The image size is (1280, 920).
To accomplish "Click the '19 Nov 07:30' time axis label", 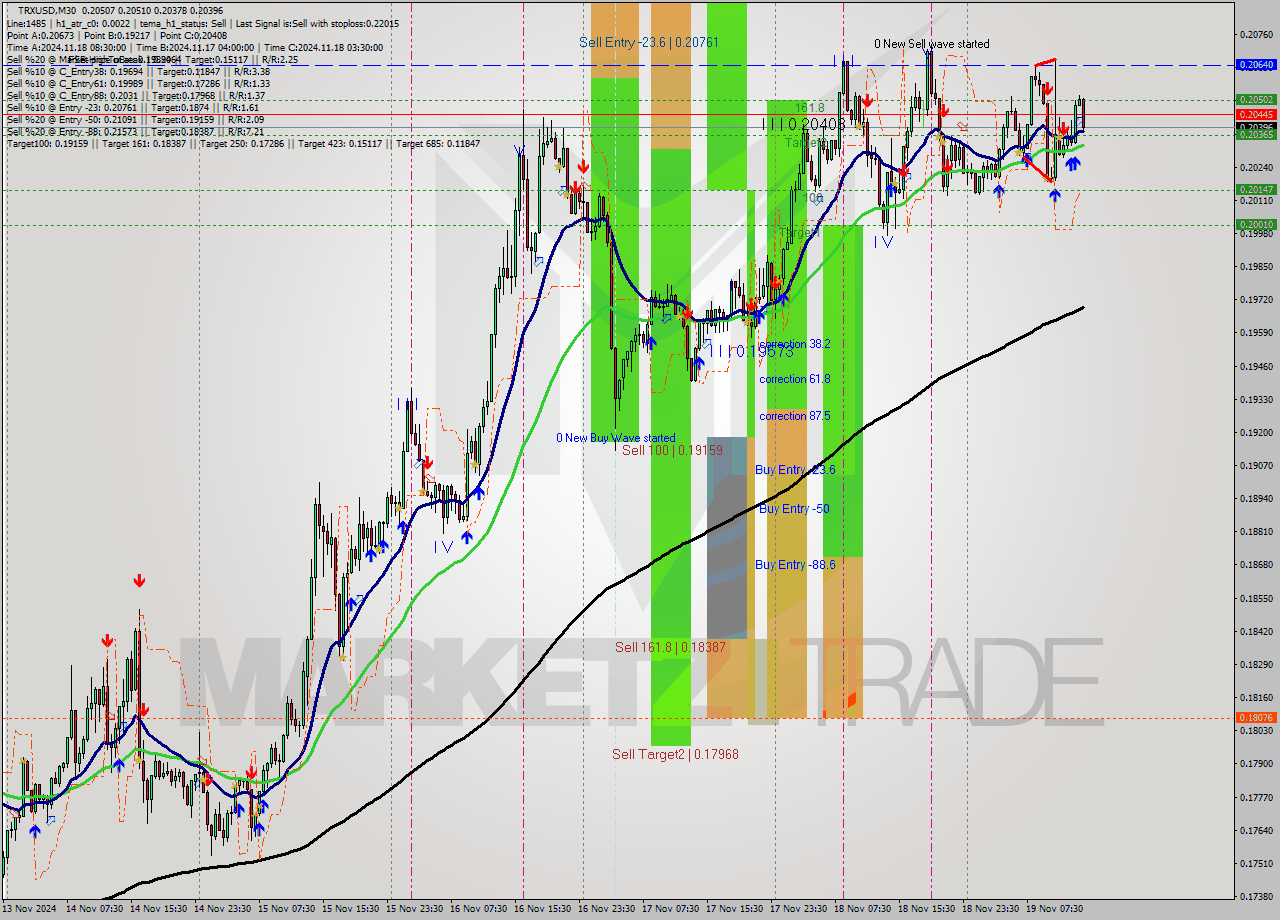I will coord(1055,909).
